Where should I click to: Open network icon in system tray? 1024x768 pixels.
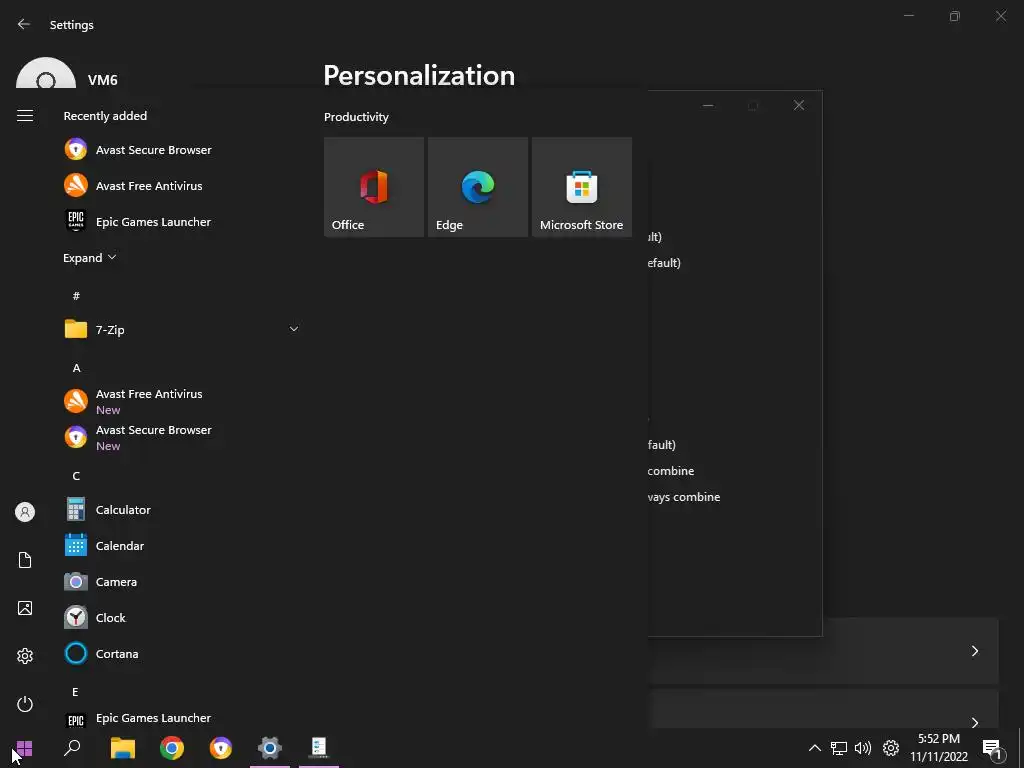tap(839, 748)
